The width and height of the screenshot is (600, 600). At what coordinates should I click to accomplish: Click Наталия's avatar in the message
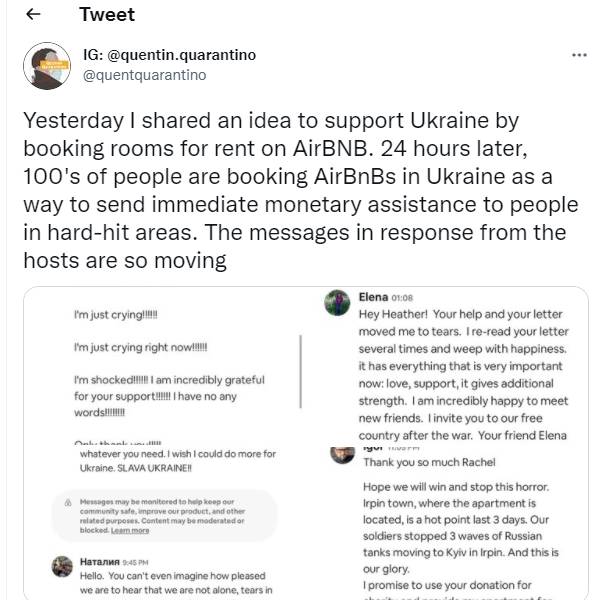(61, 566)
